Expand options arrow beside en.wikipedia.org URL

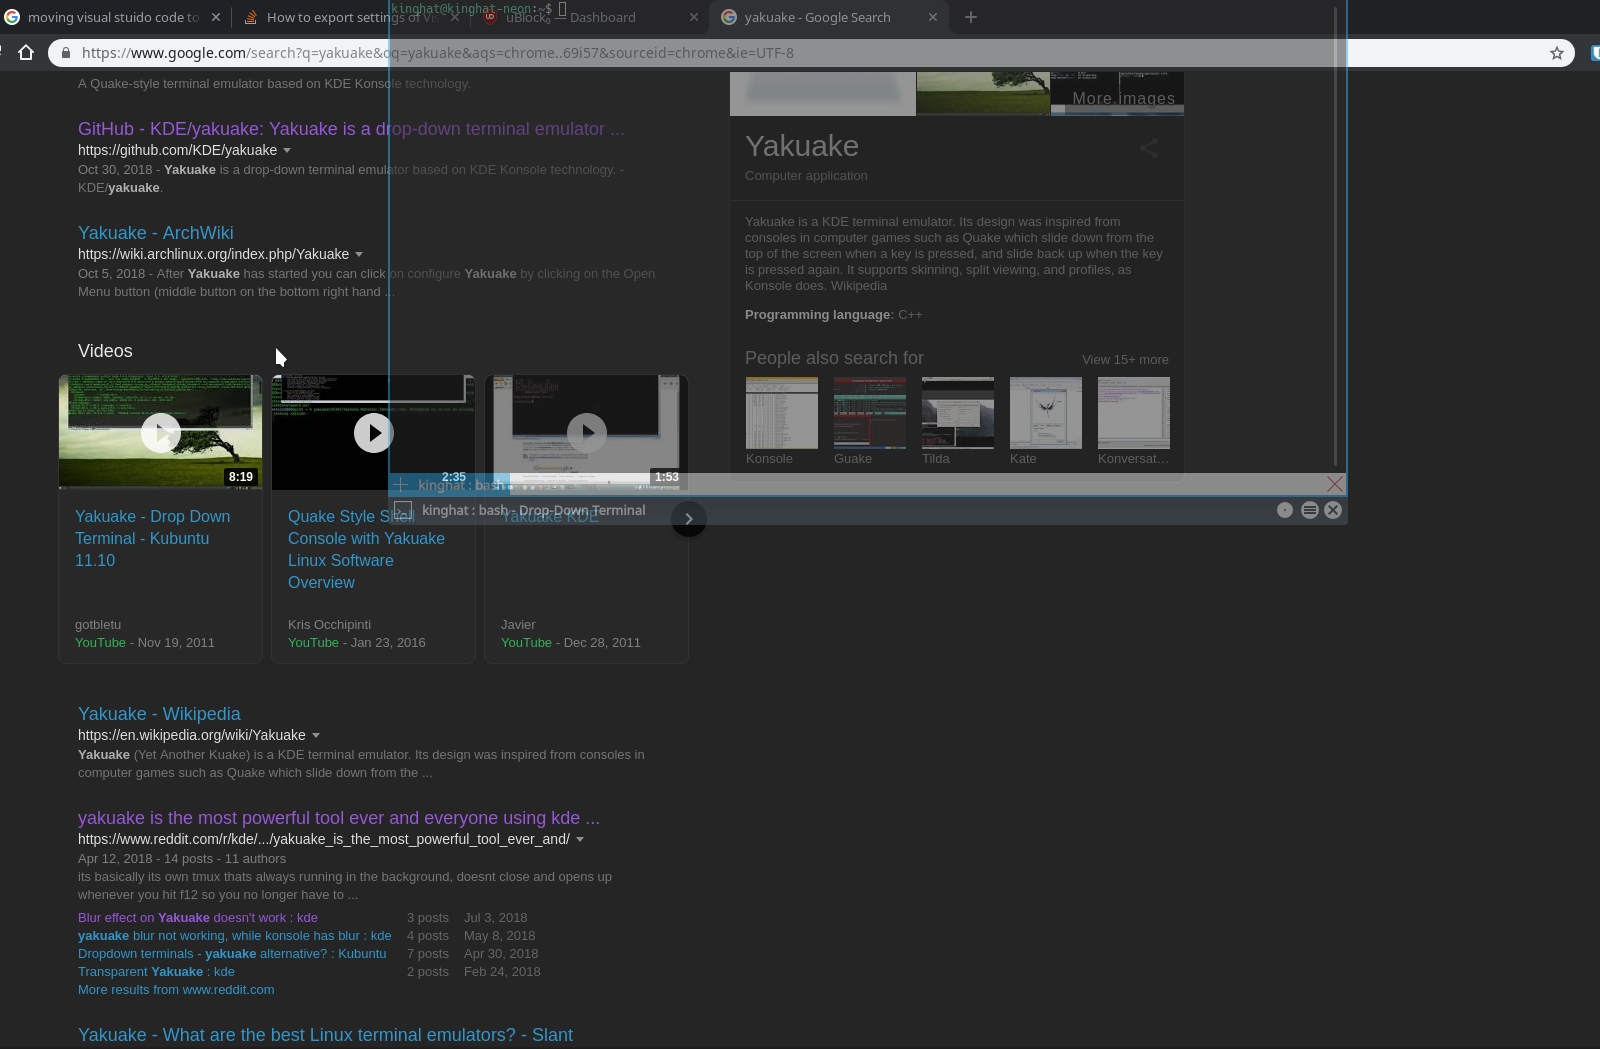click(x=316, y=735)
